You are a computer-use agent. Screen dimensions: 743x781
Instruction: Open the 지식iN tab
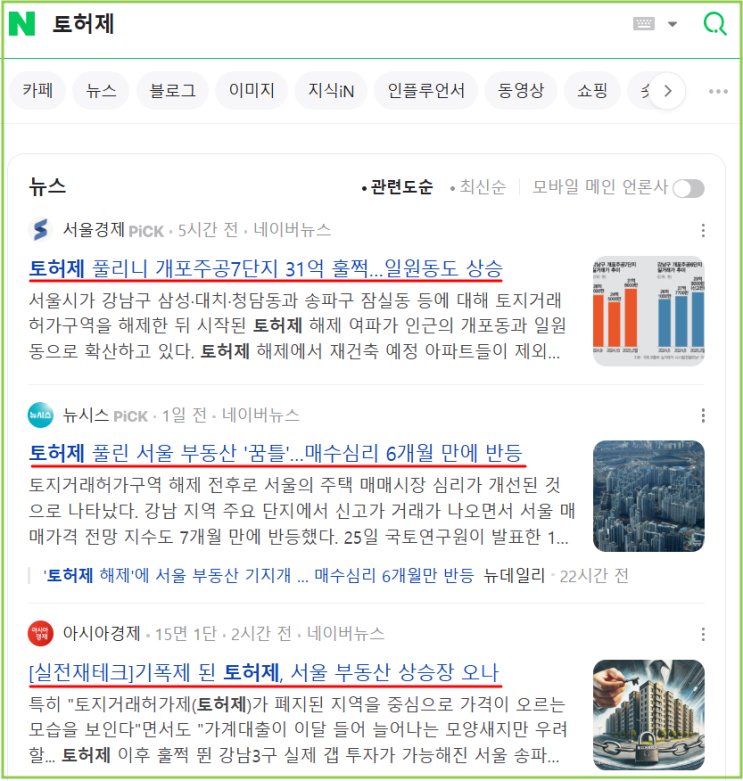pyautogui.click(x=331, y=91)
